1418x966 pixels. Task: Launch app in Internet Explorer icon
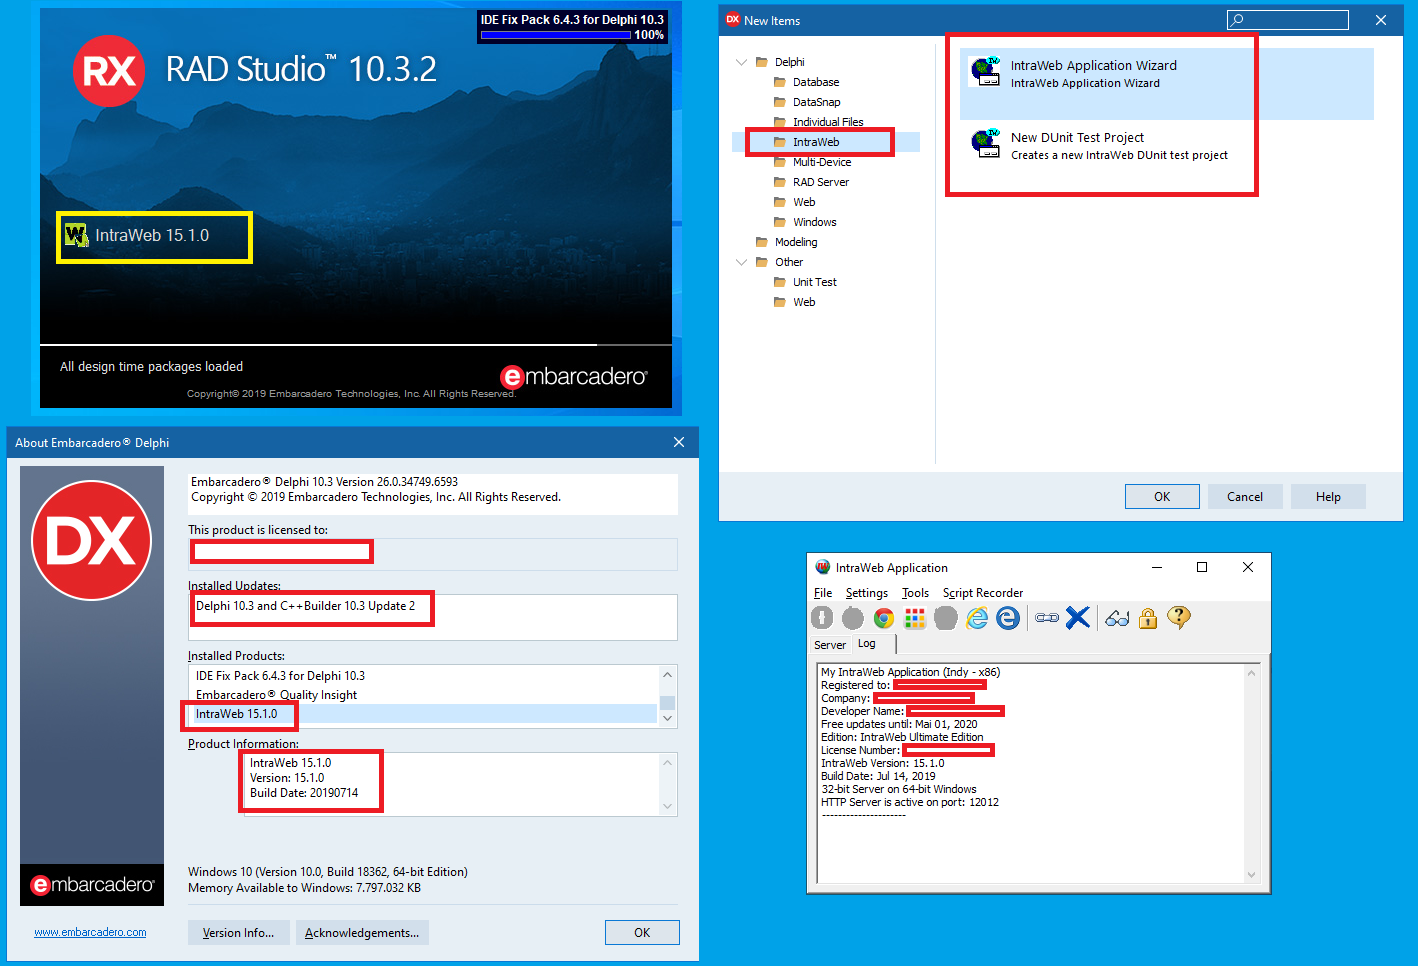coord(977,618)
